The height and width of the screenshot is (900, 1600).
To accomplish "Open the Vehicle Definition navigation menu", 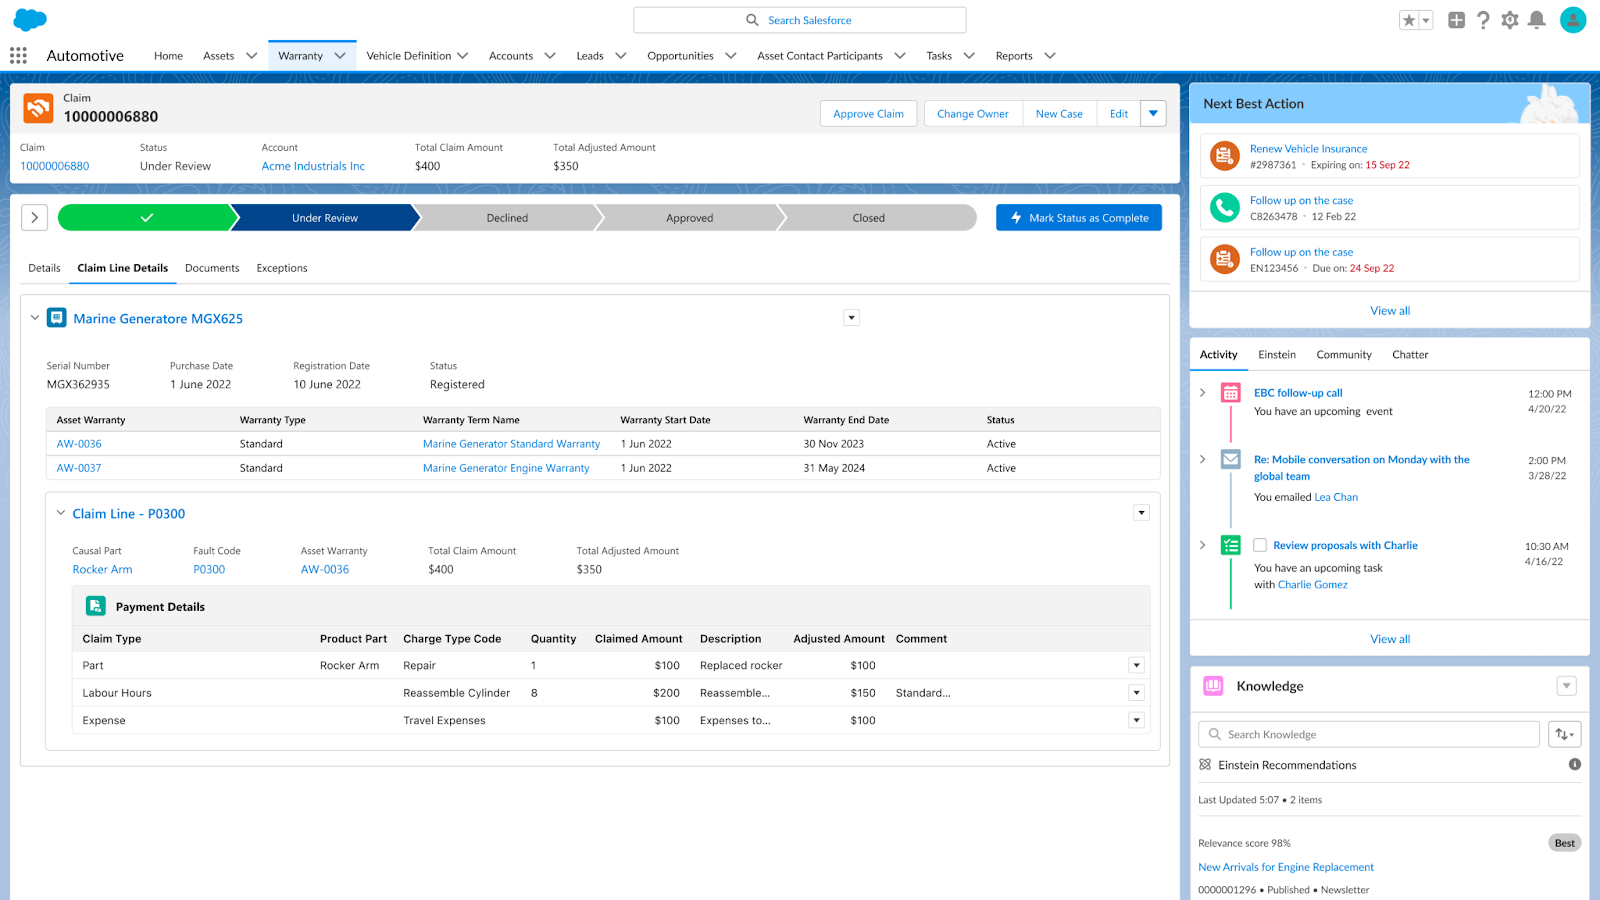I will tap(417, 55).
